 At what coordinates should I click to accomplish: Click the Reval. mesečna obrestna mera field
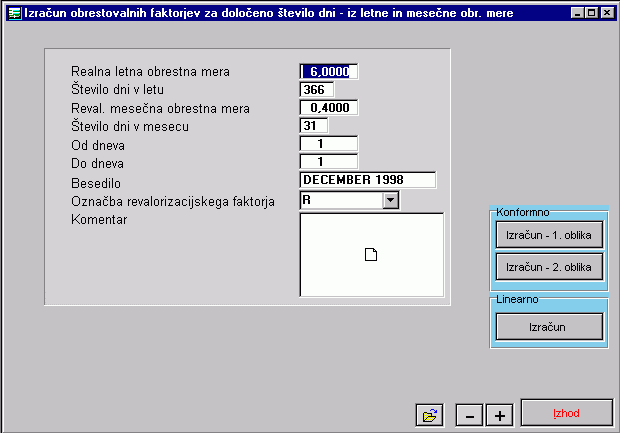(329, 108)
